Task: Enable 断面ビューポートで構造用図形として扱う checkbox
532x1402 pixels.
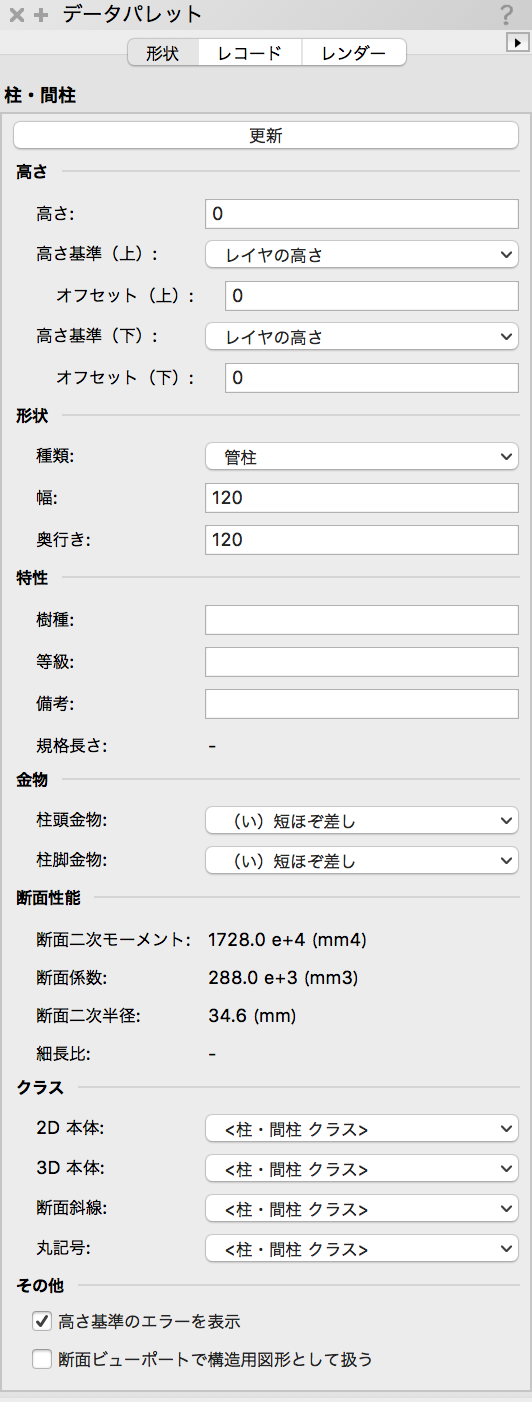Action: point(42,1359)
